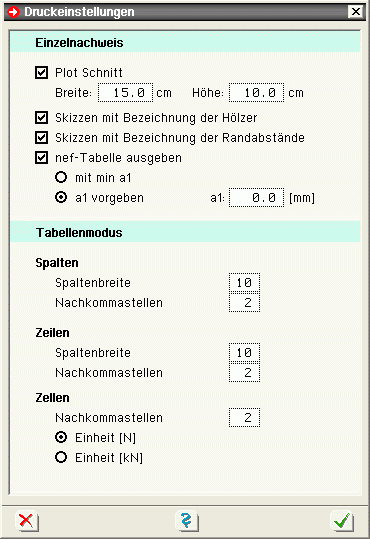Click Spaltenbreite field under Spalten
Viewport: 370px width, 539px height.
coord(244,283)
